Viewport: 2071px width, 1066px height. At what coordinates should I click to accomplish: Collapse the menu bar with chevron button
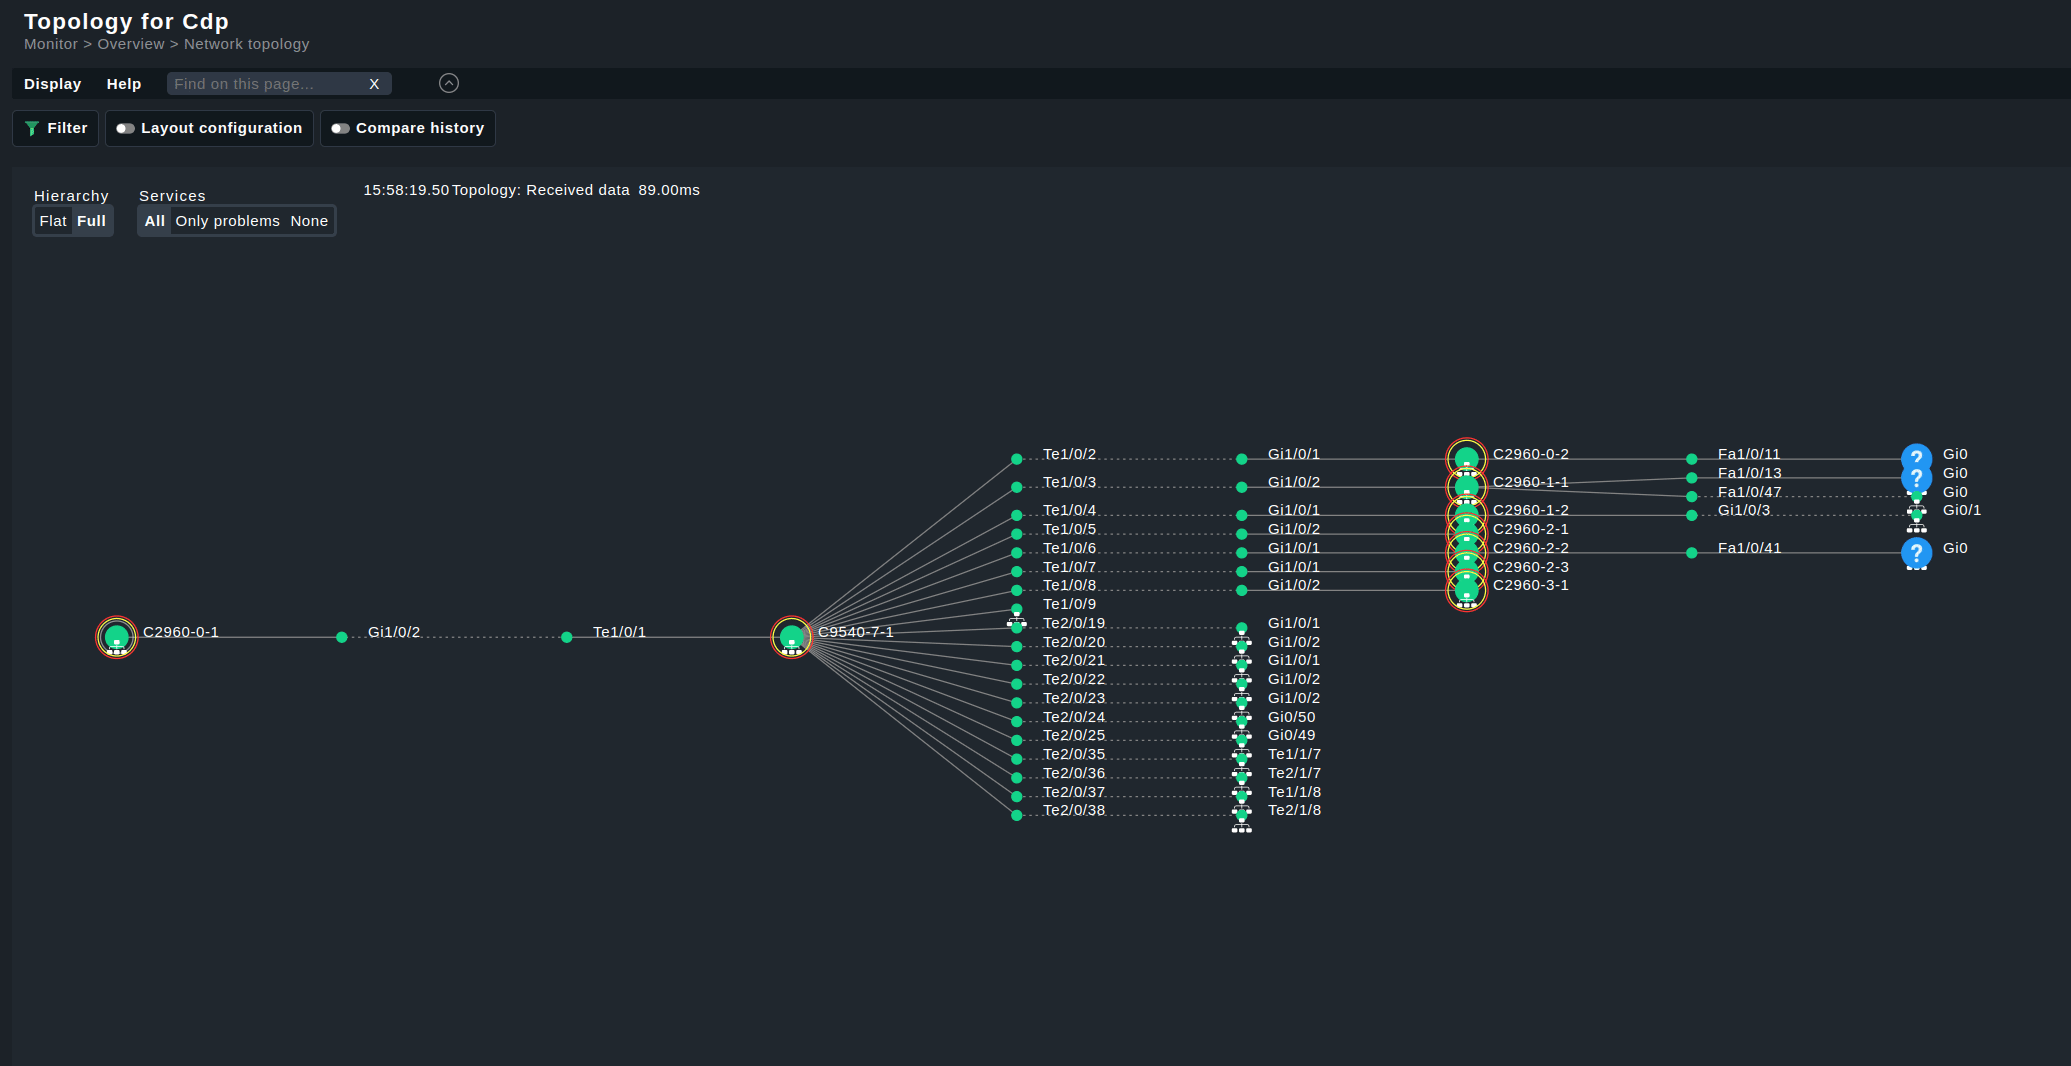pyautogui.click(x=449, y=84)
